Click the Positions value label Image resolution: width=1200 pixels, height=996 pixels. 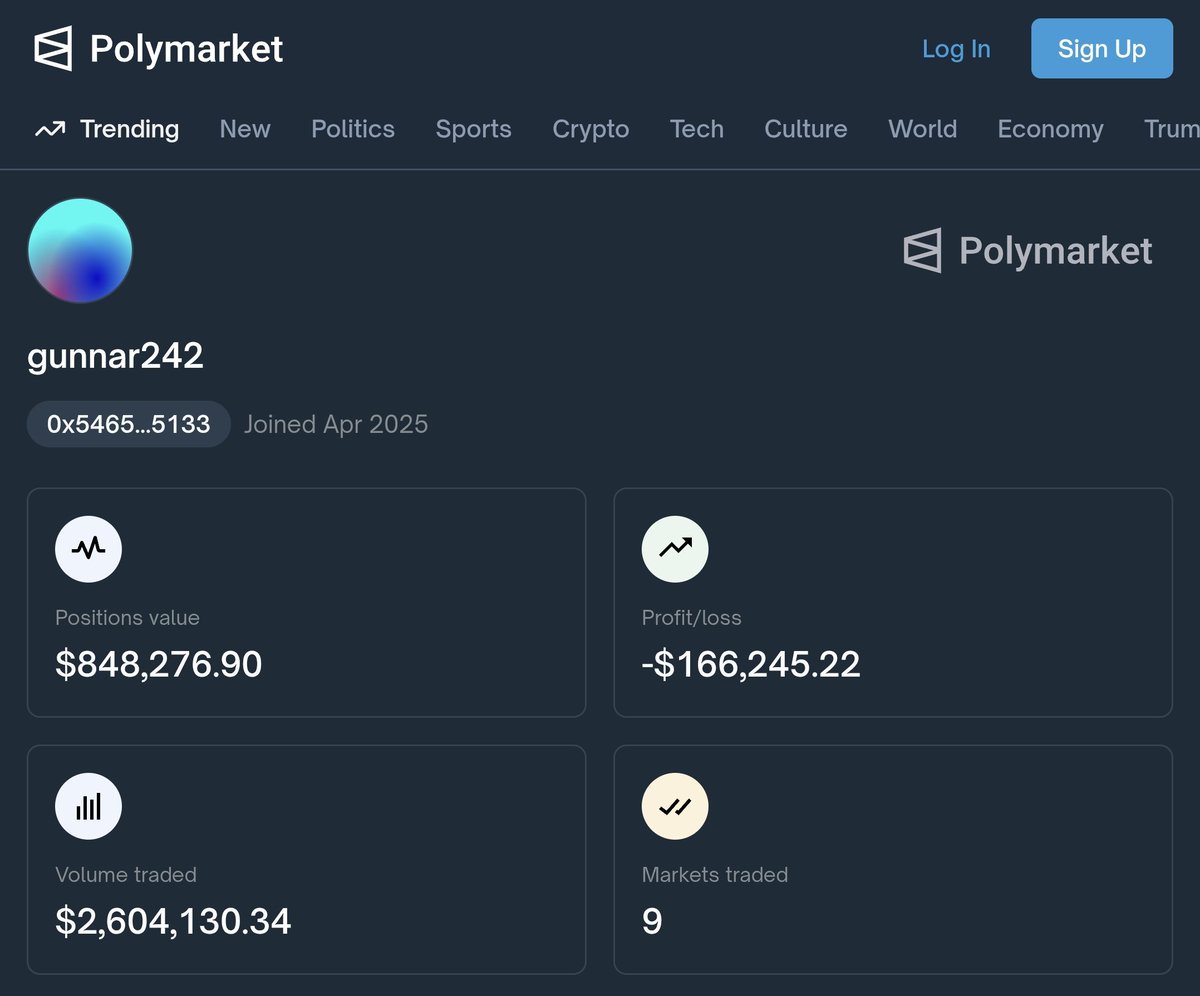click(x=127, y=618)
